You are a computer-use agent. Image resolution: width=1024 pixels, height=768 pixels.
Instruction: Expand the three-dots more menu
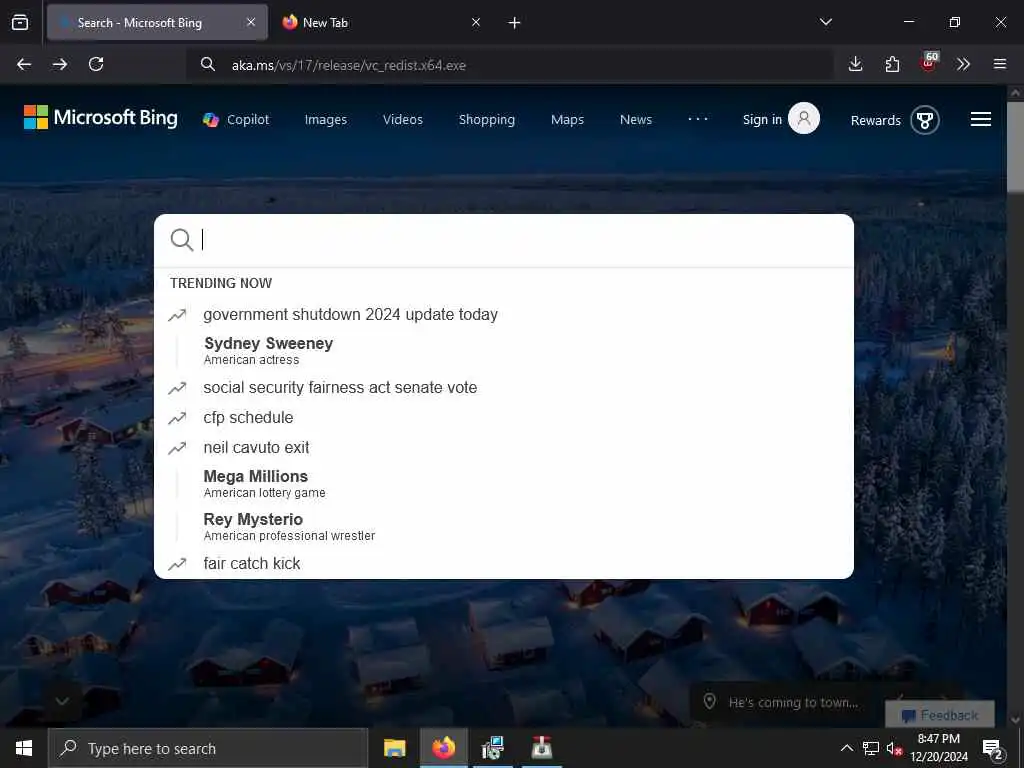[698, 119]
